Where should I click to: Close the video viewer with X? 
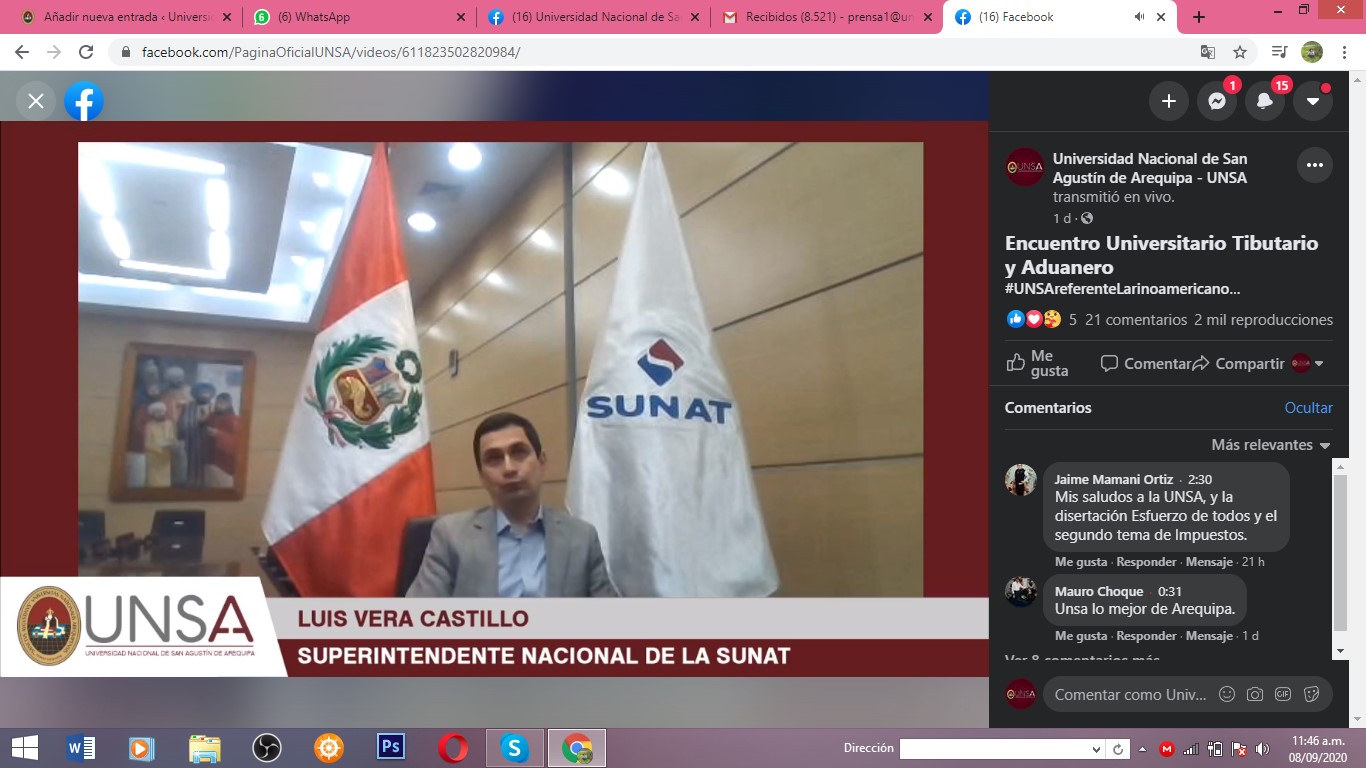point(36,101)
